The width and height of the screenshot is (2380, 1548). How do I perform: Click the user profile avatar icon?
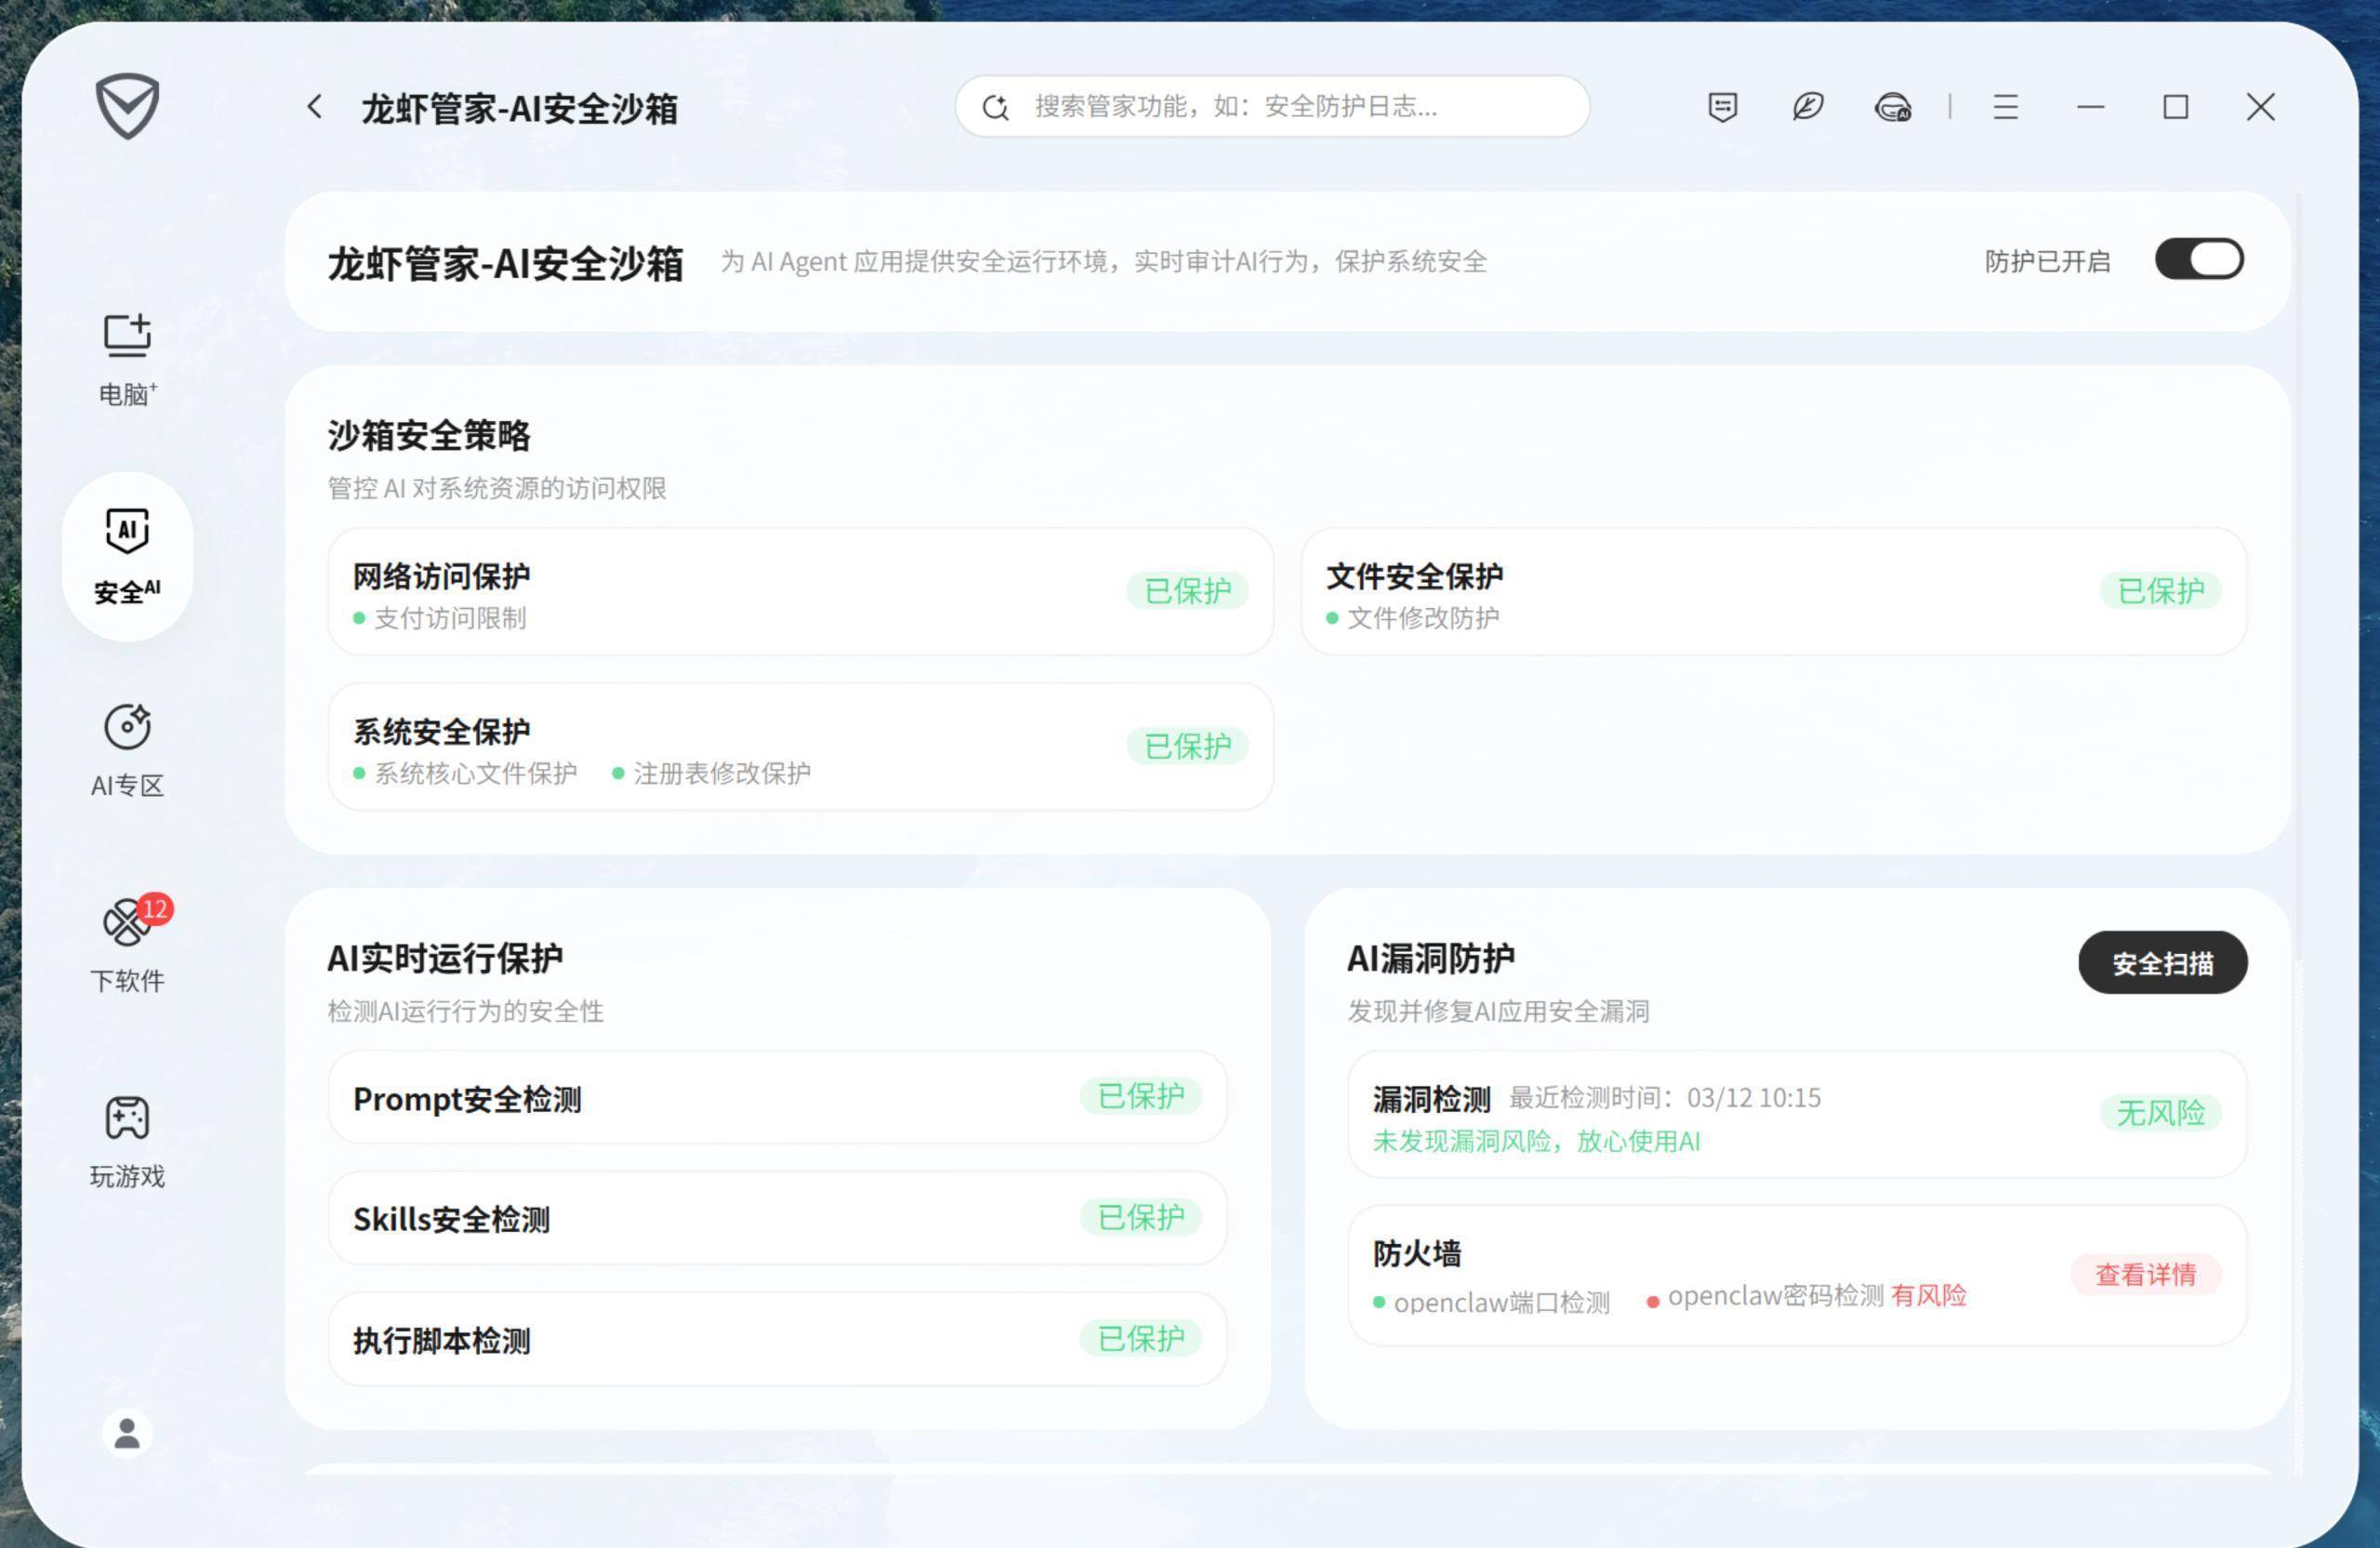point(127,1433)
